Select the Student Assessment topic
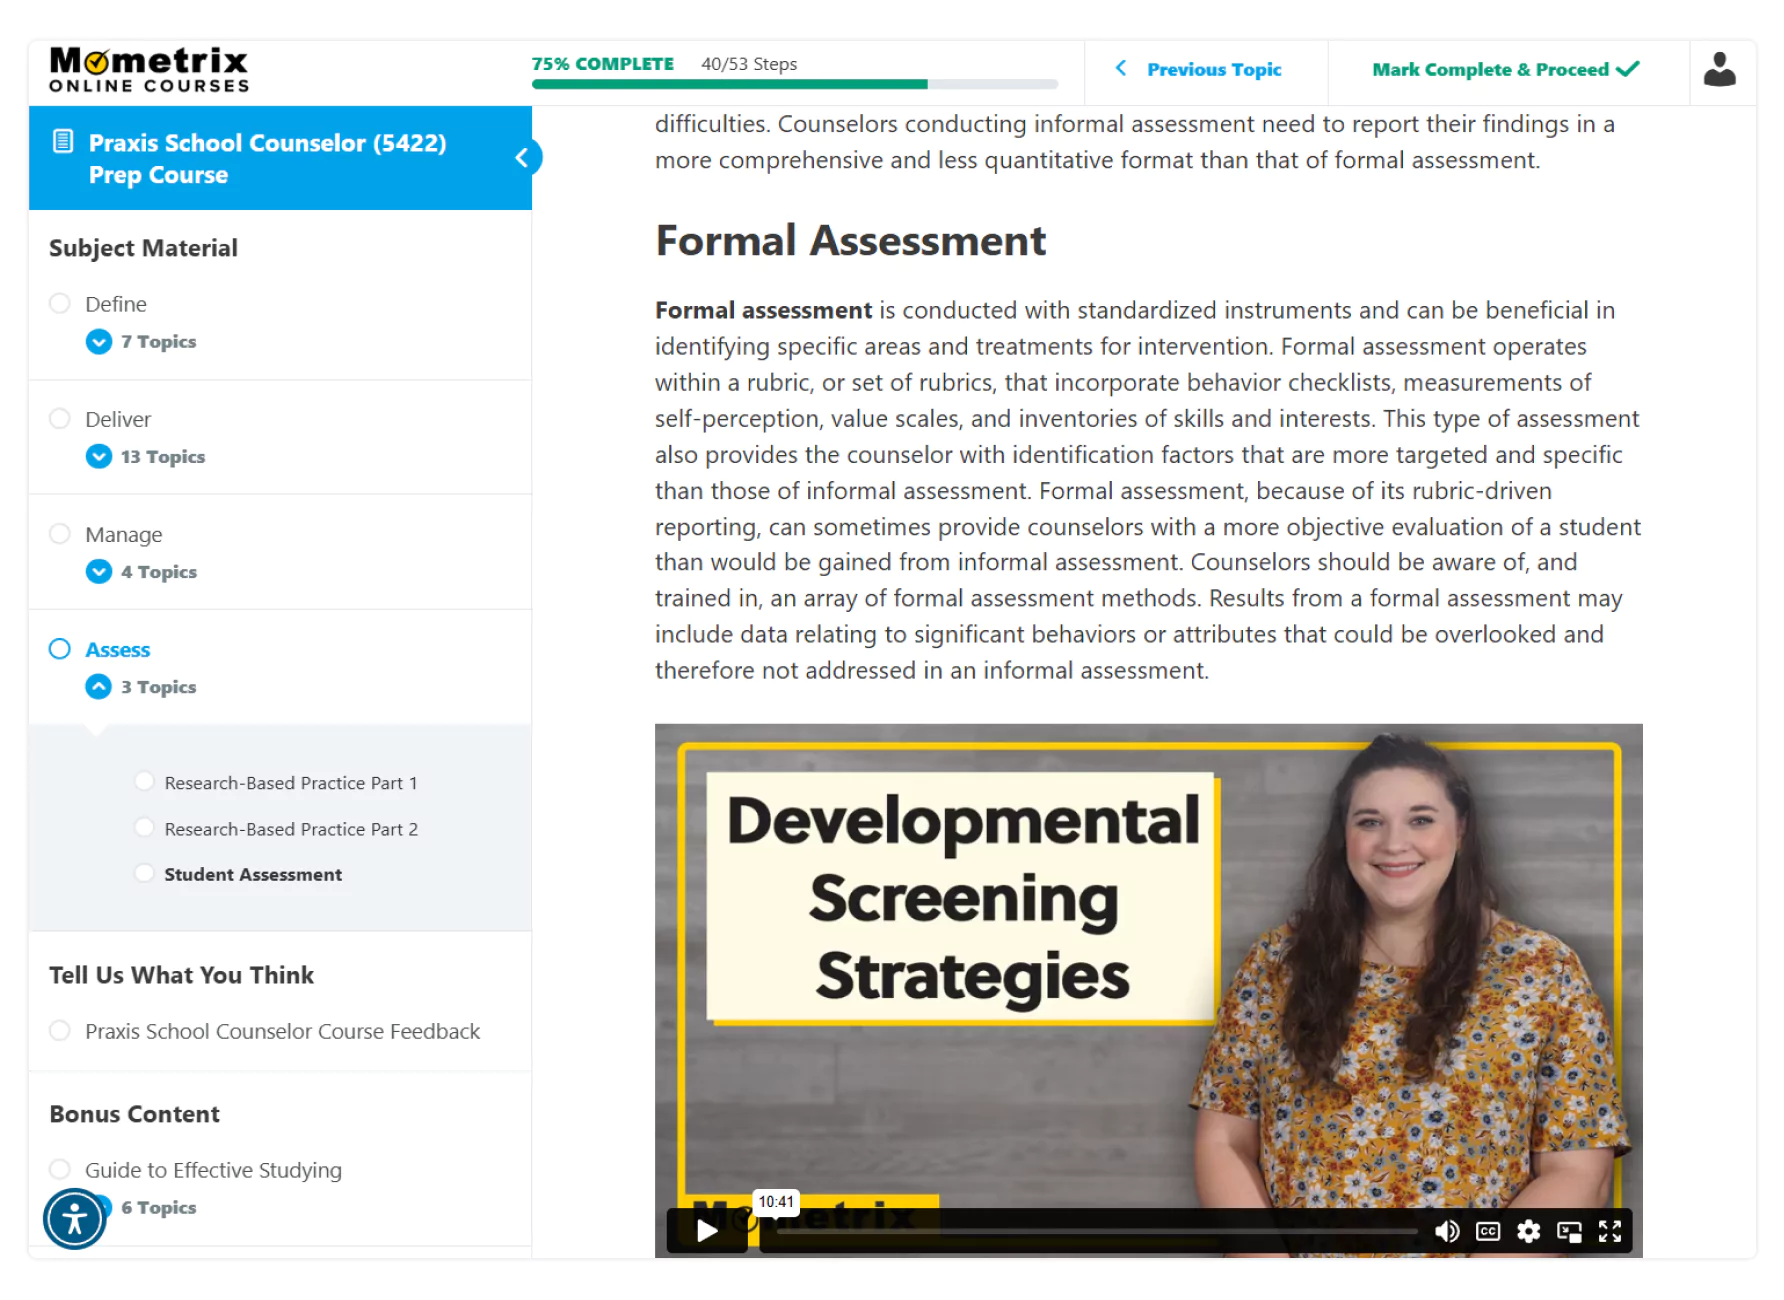 click(x=253, y=874)
